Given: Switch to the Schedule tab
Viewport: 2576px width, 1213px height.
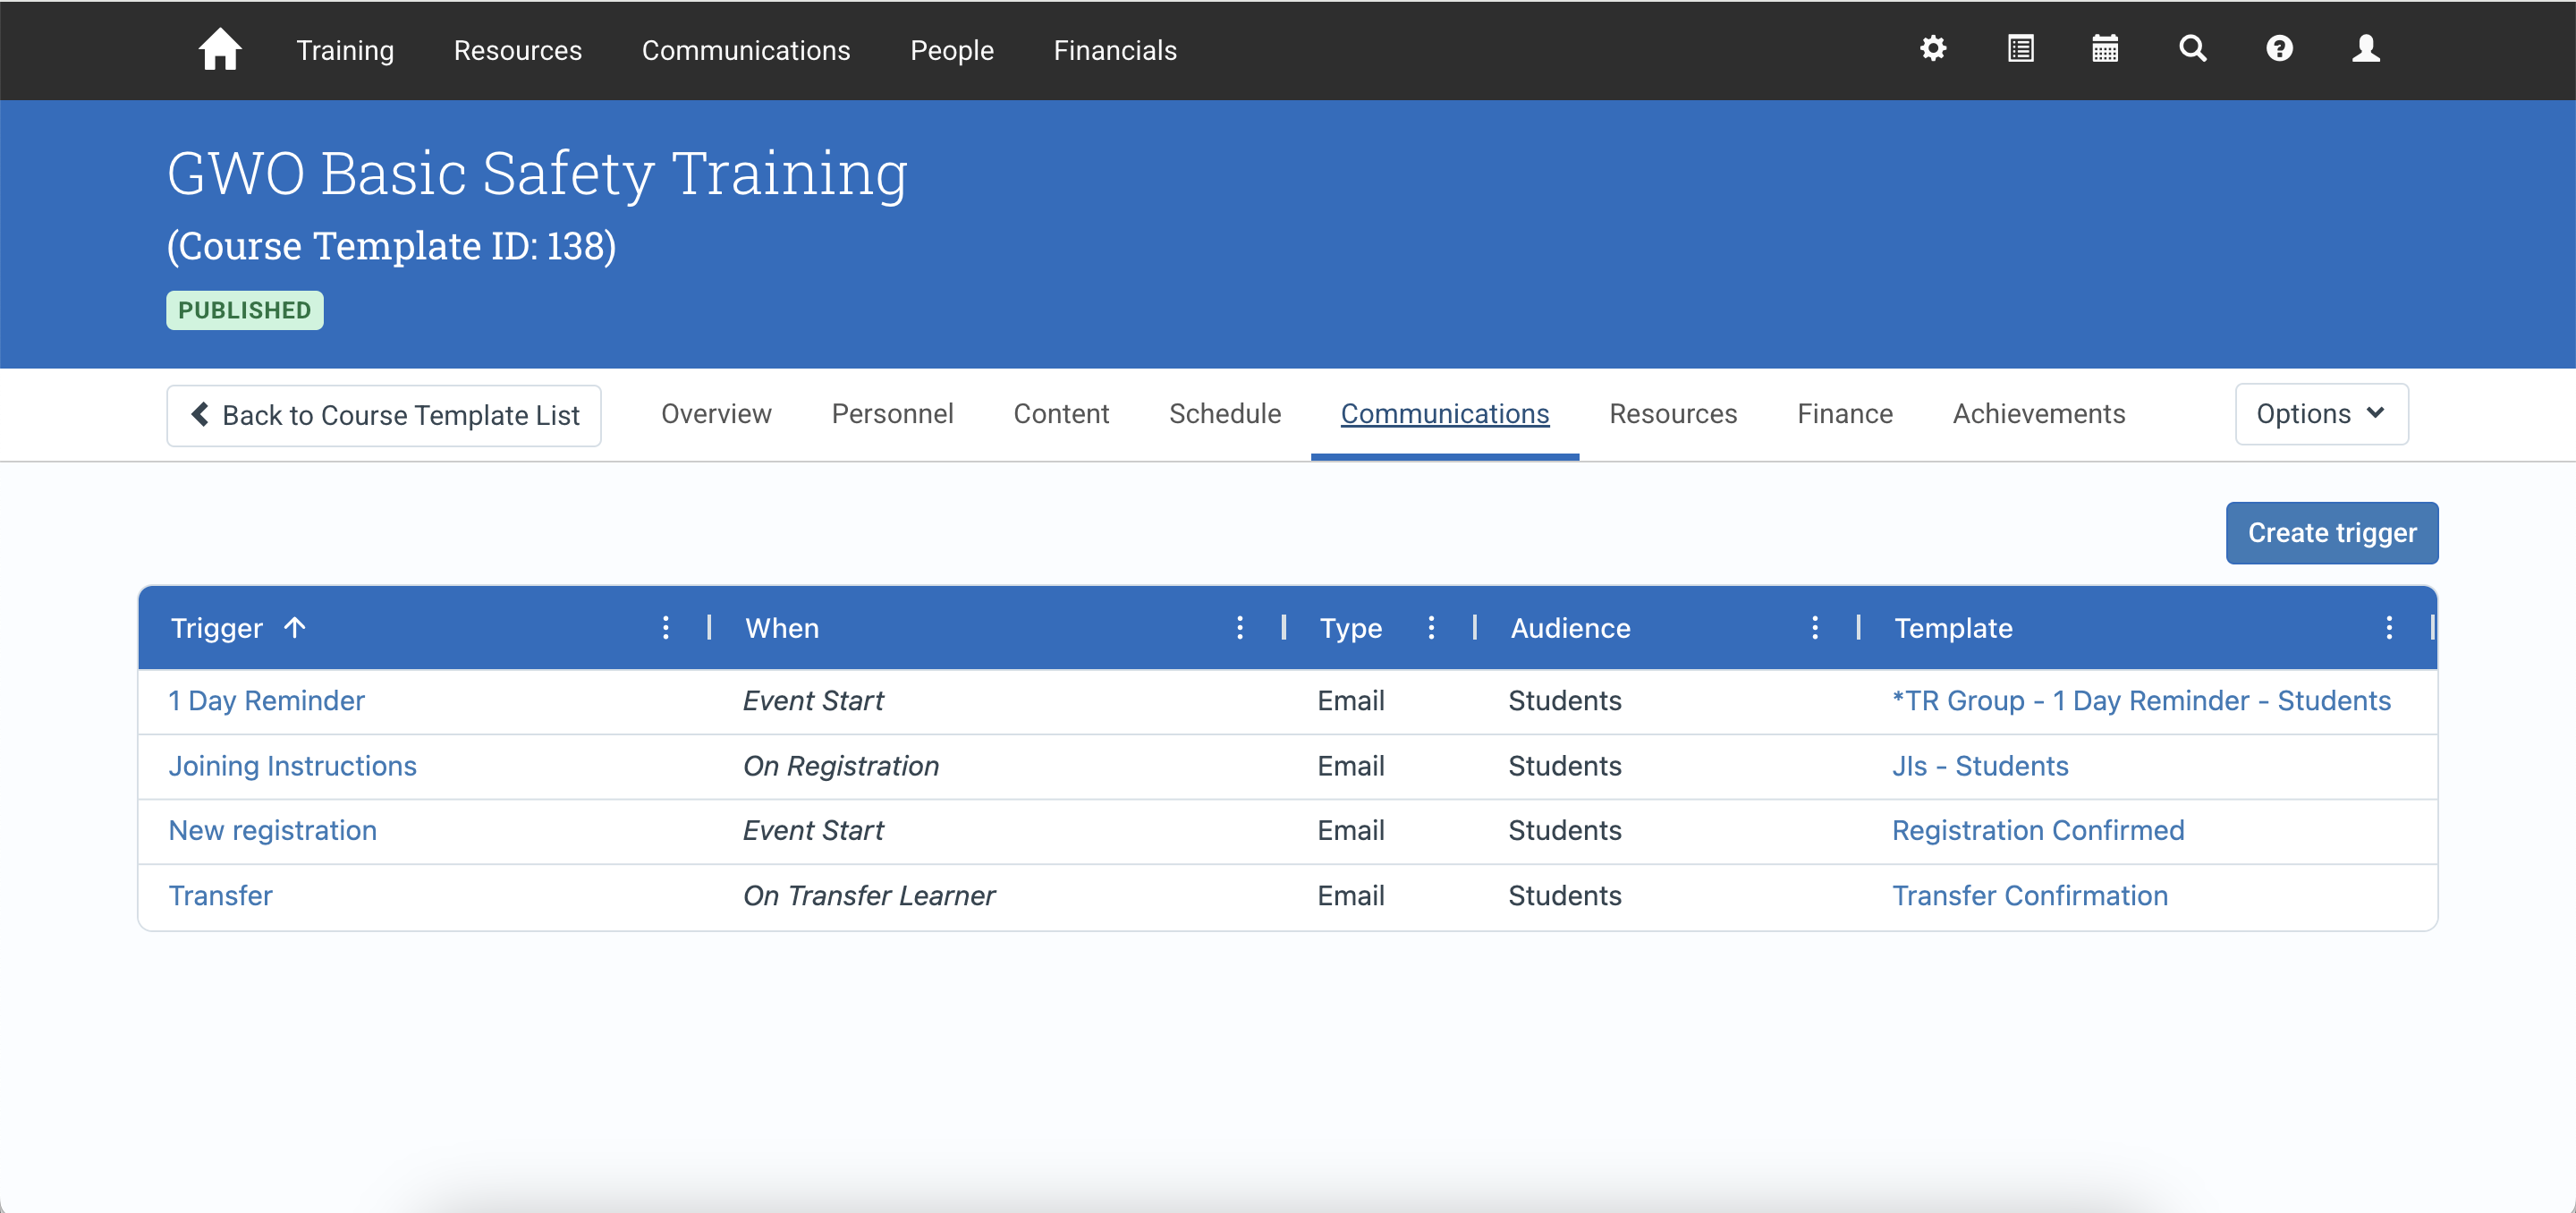Looking at the screenshot, I should click(1224, 414).
